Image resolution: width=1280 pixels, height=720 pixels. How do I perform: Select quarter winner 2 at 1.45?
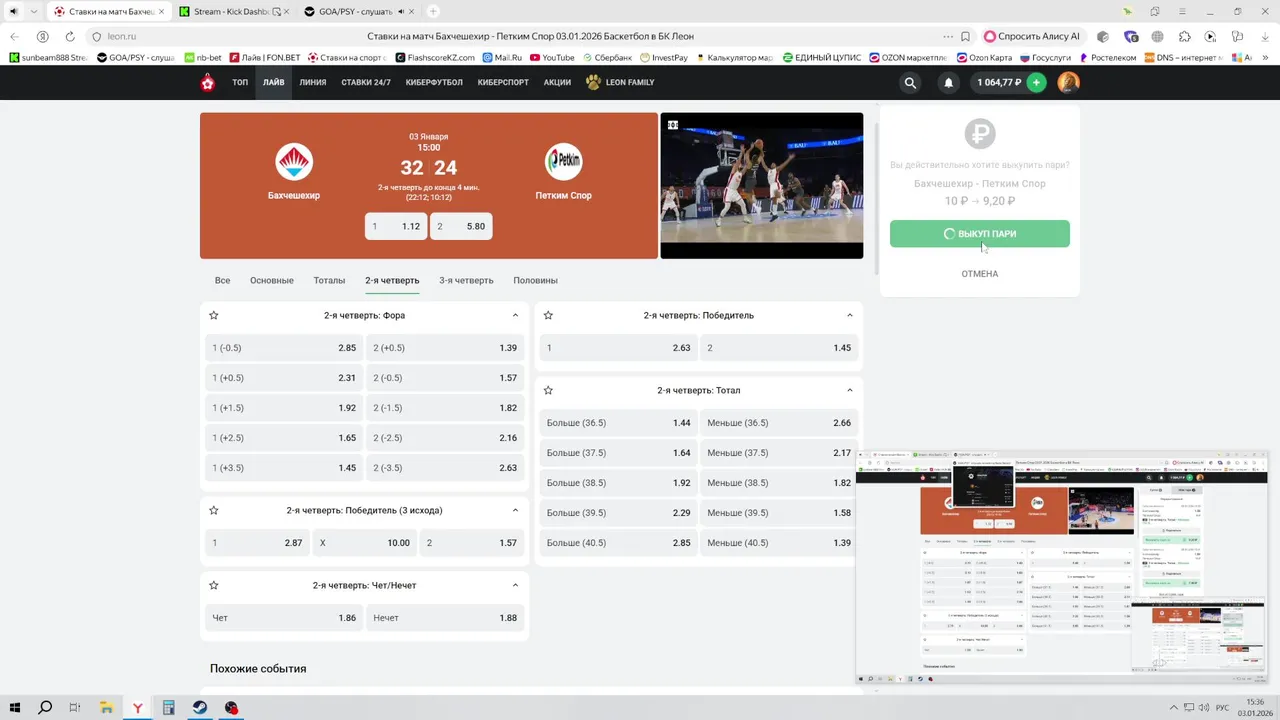779,348
